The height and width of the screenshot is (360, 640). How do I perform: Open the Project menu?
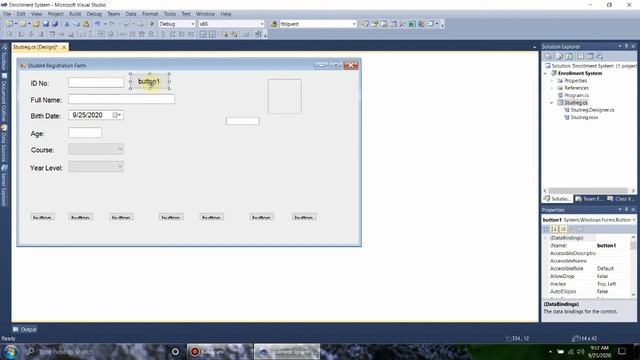(56, 14)
